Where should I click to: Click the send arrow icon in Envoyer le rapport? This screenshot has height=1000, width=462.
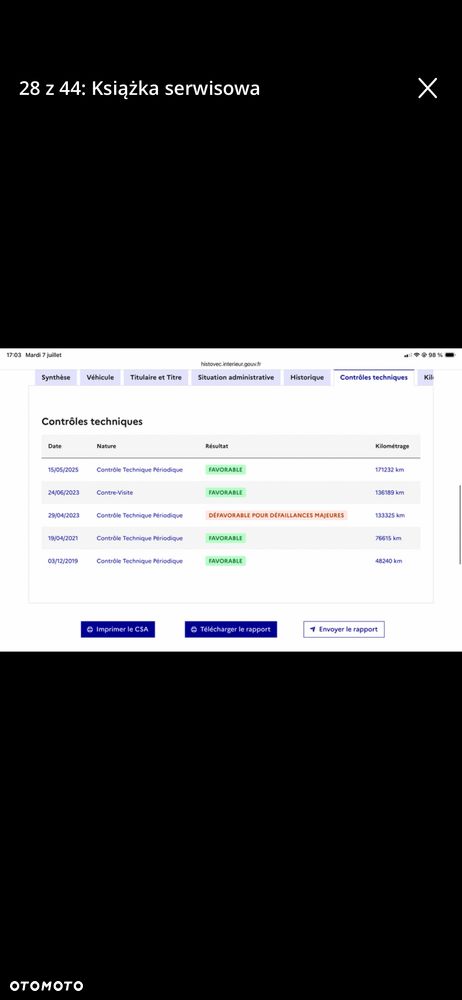click(313, 629)
